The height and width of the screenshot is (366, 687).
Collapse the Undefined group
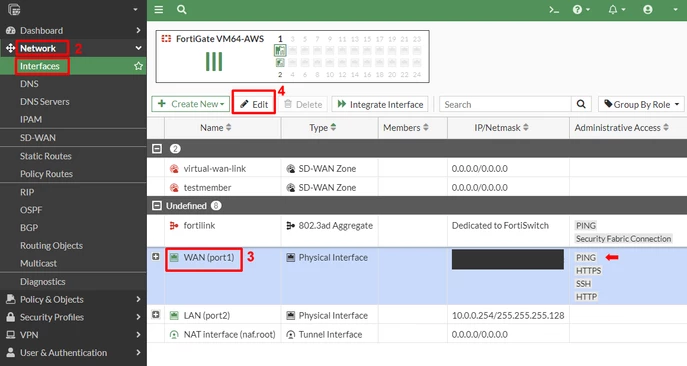156,206
